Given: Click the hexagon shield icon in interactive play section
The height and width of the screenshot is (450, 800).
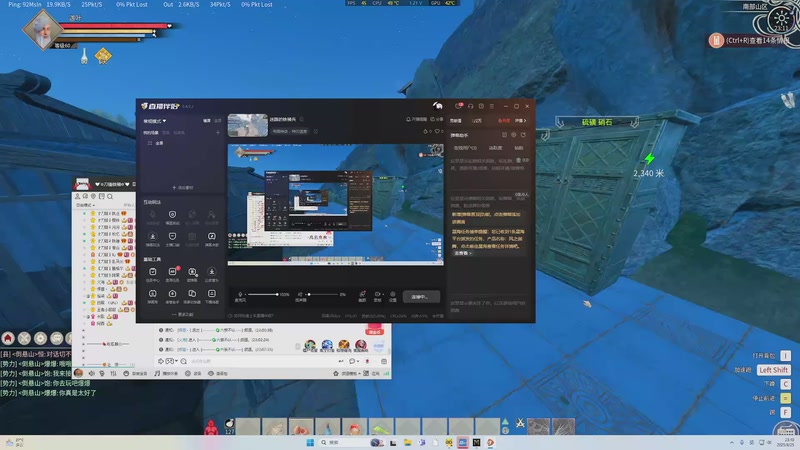Looking at the screenshot, I should click(x=172, y=214).
